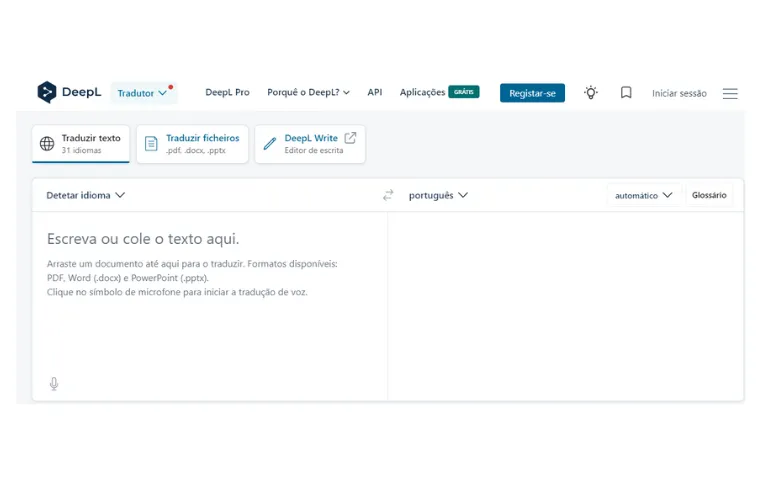Swap source and target languages

pos(388,195)
